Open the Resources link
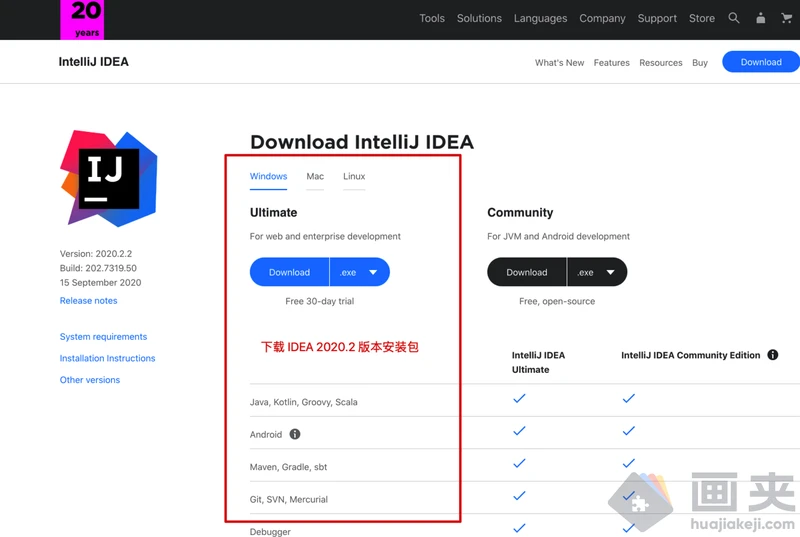The image size is (800, 537). 661,63
